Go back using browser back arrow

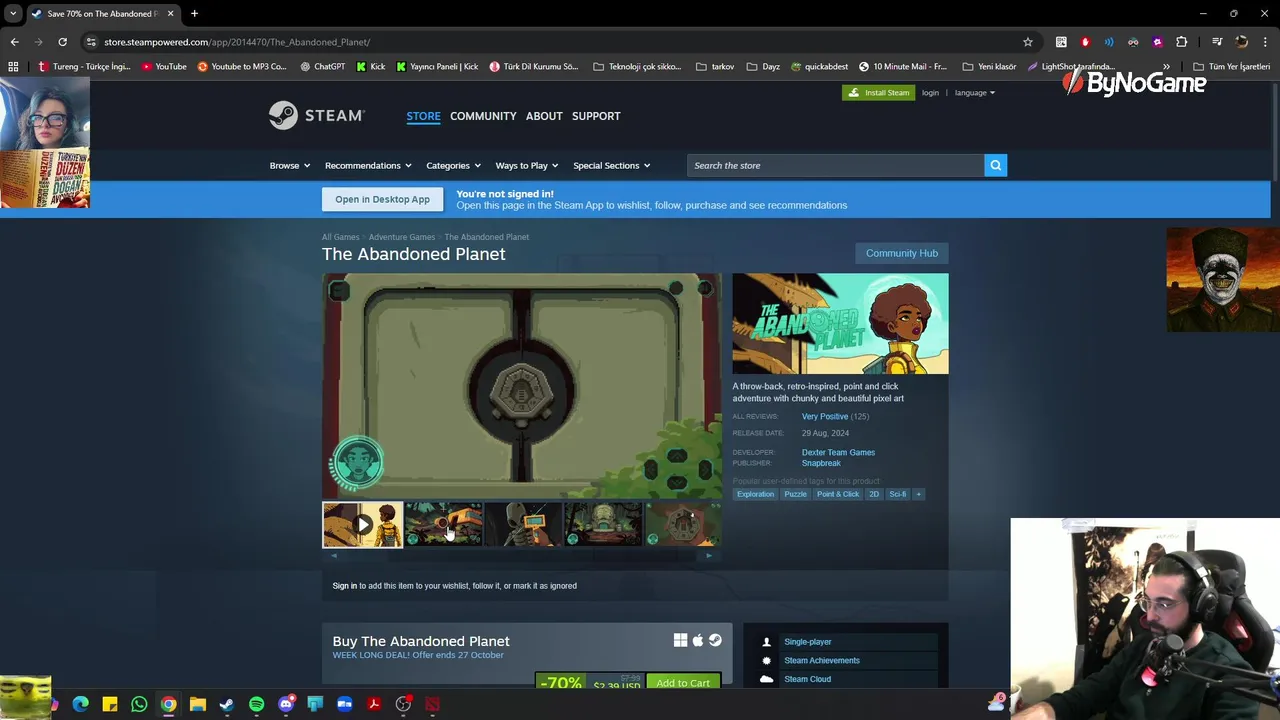click(x=14, y=42)
